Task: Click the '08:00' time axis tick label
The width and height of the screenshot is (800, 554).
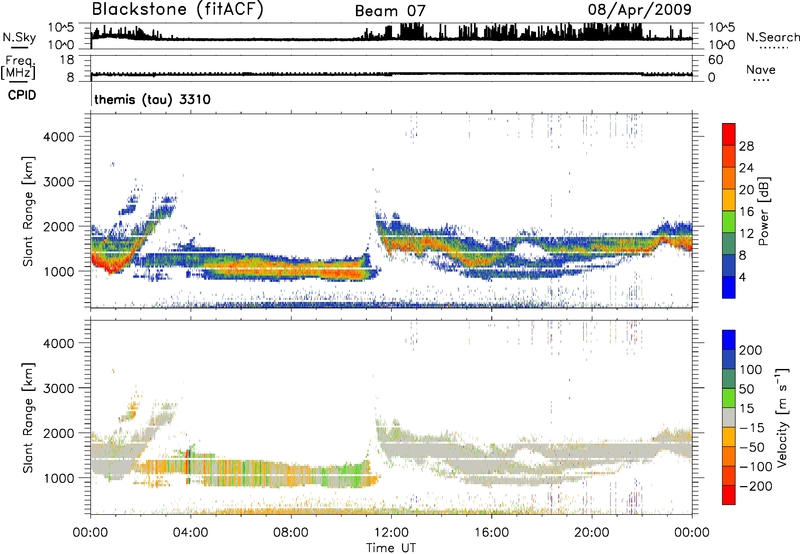Action: pyautogui.click(x=291, y=533)
